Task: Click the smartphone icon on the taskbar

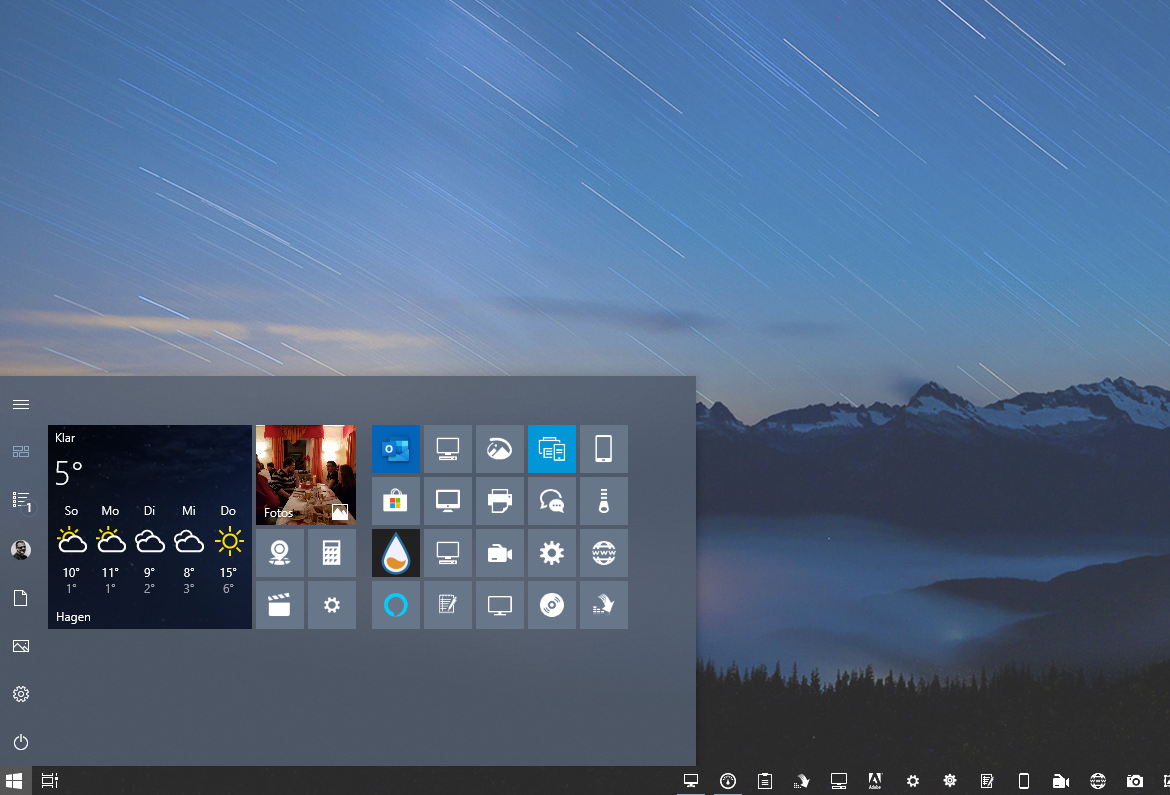Action: [1024, 781]
